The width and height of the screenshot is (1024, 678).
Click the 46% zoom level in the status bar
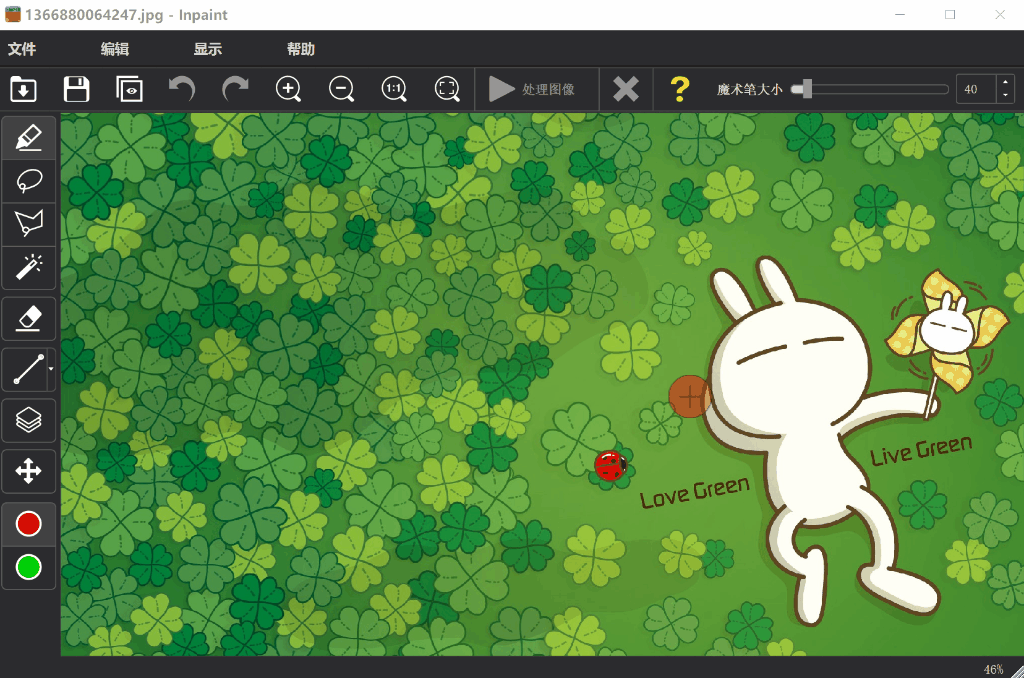click(x=993, y=670)
